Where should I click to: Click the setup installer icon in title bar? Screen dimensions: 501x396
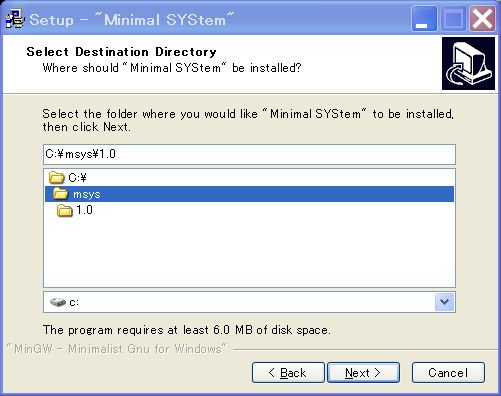[x=15, y=19]
